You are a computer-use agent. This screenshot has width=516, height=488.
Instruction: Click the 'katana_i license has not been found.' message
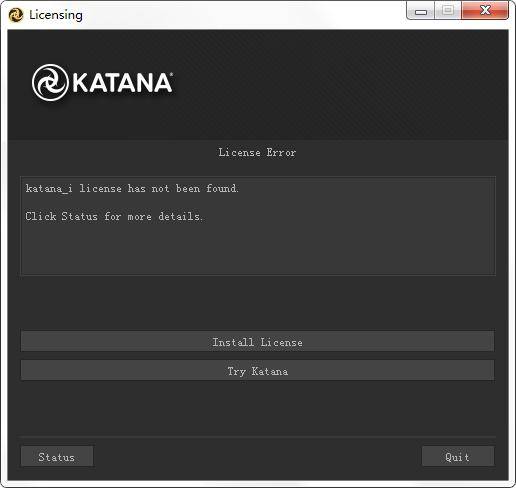(132, 188)
